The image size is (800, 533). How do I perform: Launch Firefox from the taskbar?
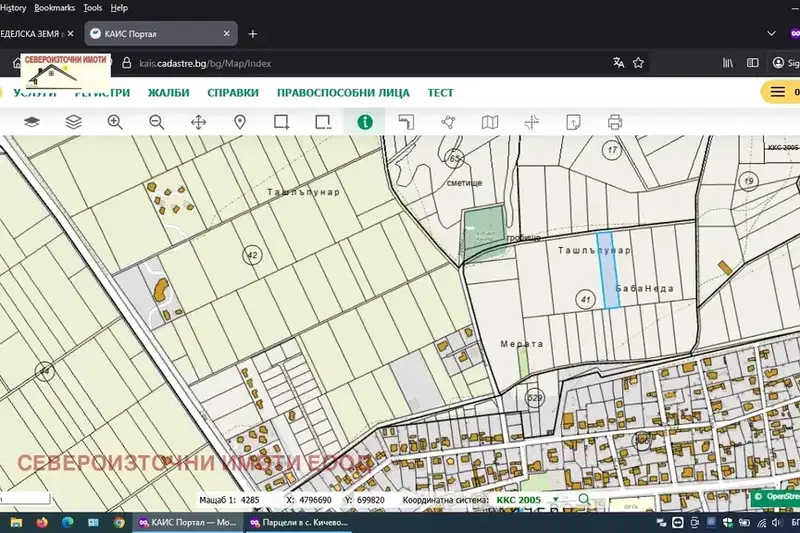(42, 522)
